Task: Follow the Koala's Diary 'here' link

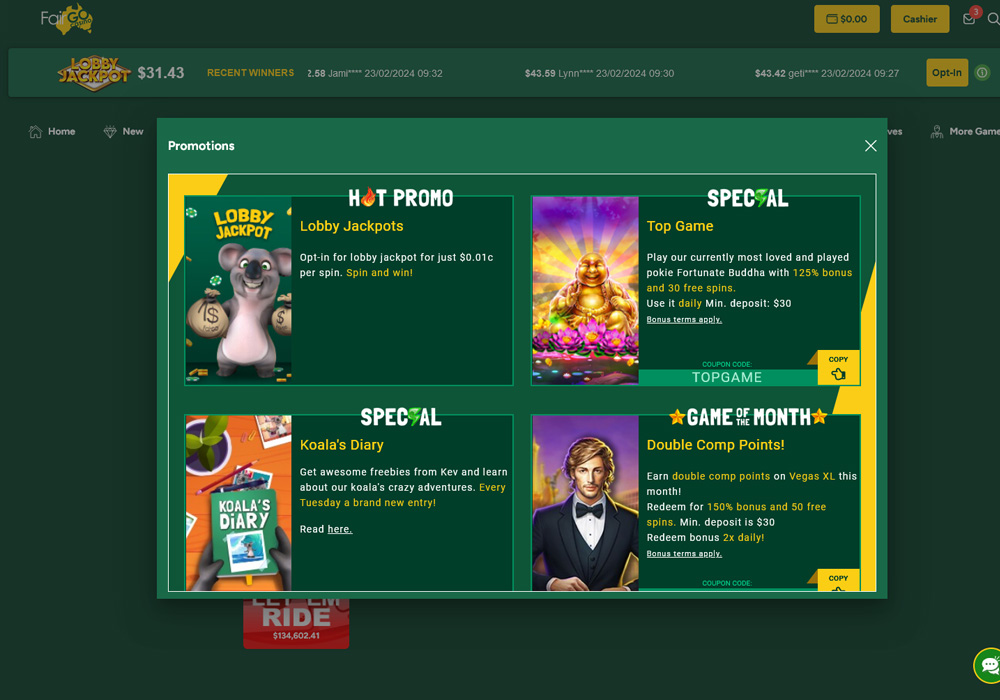Action: click(x=339, y=529)
